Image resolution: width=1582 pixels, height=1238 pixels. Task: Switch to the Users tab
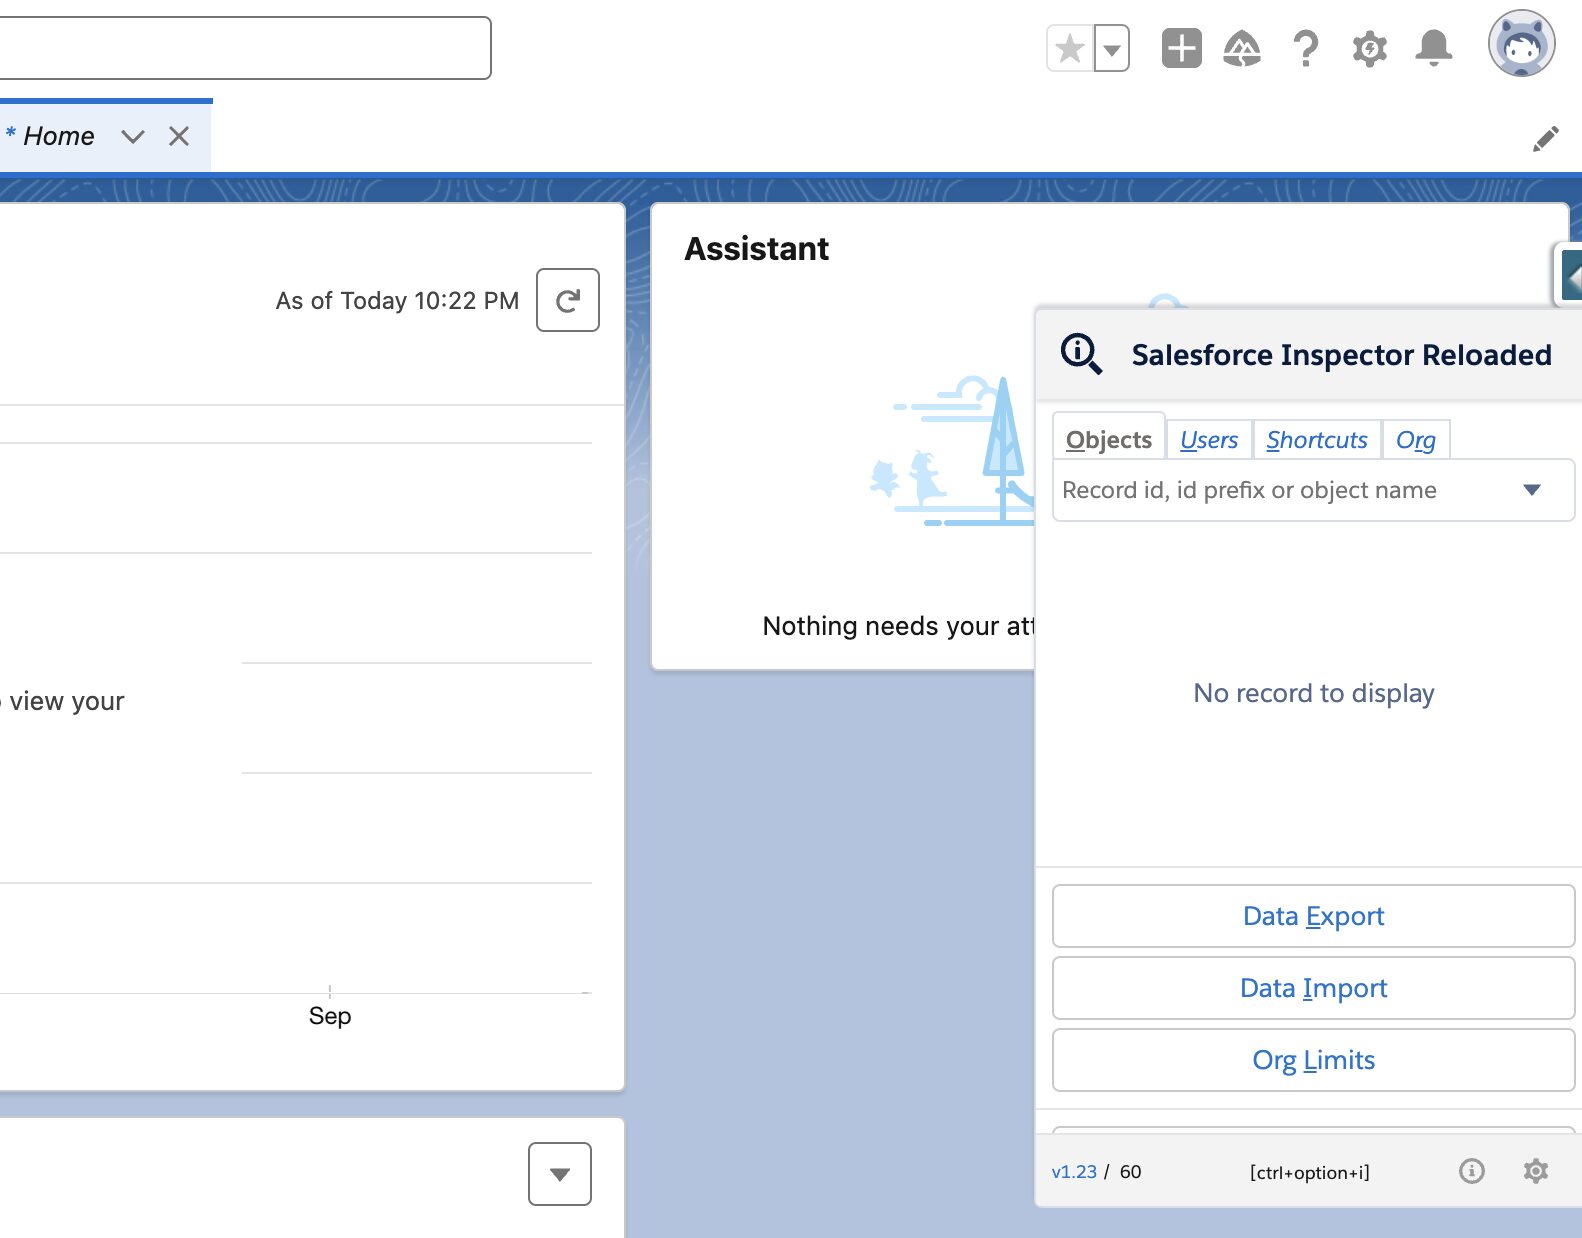click(1209, 439)
